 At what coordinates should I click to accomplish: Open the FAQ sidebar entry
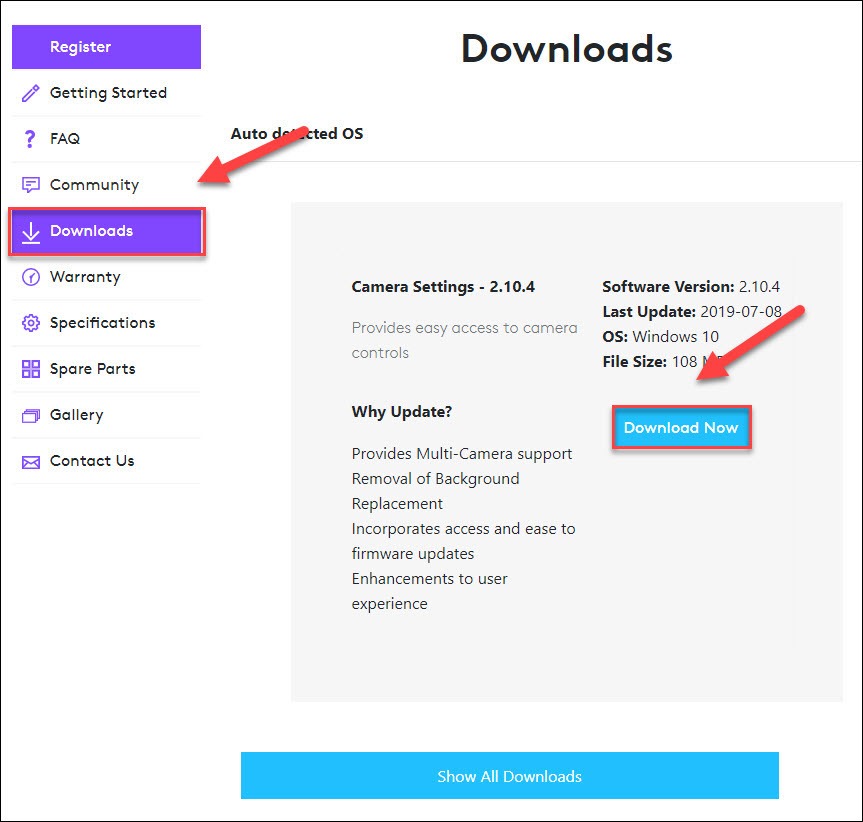click(x=65, y=139)
